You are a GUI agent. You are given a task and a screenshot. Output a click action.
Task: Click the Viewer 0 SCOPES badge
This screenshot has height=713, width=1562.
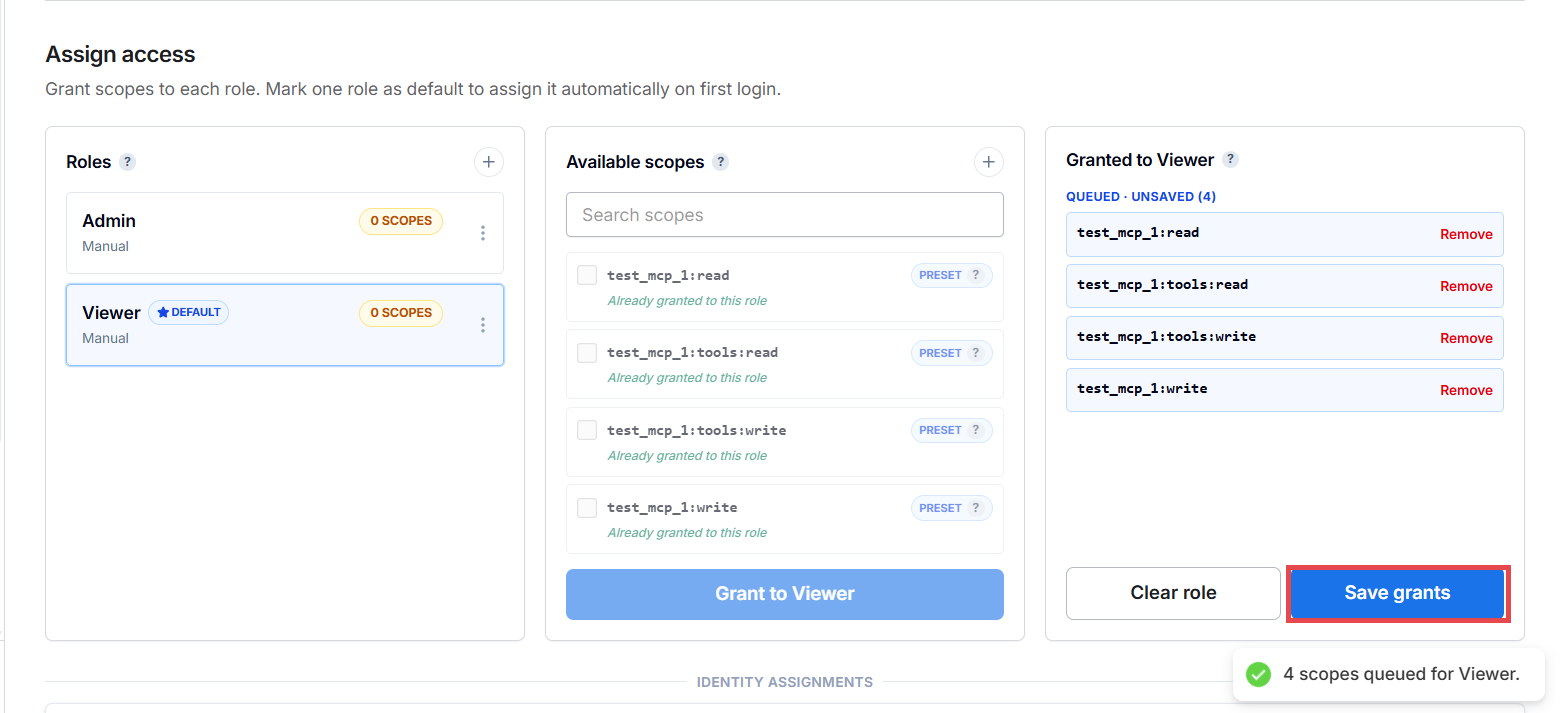[401, 313]
